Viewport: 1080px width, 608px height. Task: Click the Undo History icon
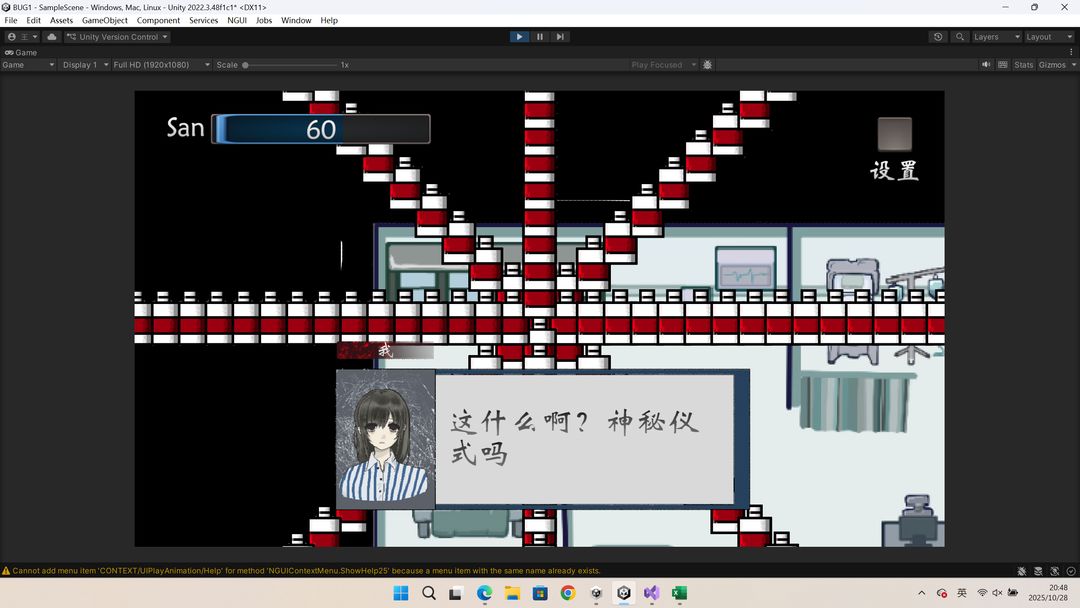(938, 37)
